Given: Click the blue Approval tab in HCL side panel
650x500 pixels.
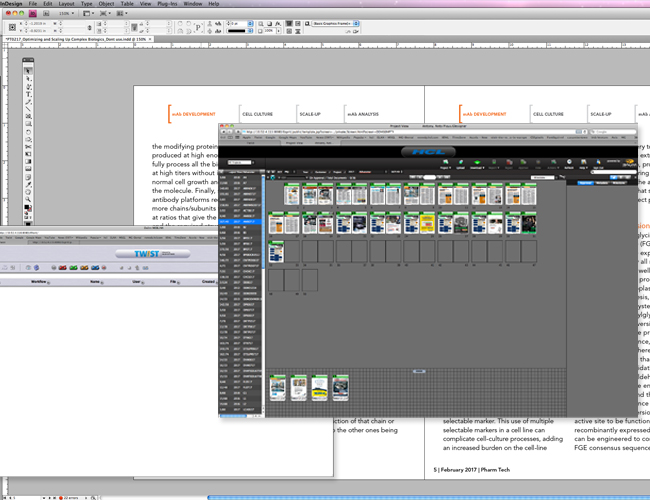Looking at the screenshot, I should pos(585,183).
